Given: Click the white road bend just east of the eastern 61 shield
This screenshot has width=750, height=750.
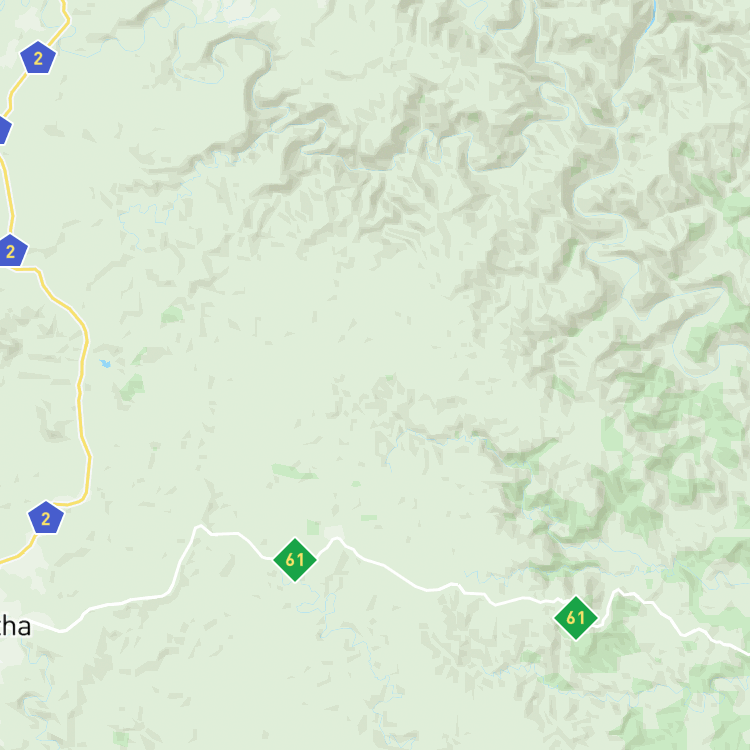Looking at the screenshot, I should click(x=617, y=592).
